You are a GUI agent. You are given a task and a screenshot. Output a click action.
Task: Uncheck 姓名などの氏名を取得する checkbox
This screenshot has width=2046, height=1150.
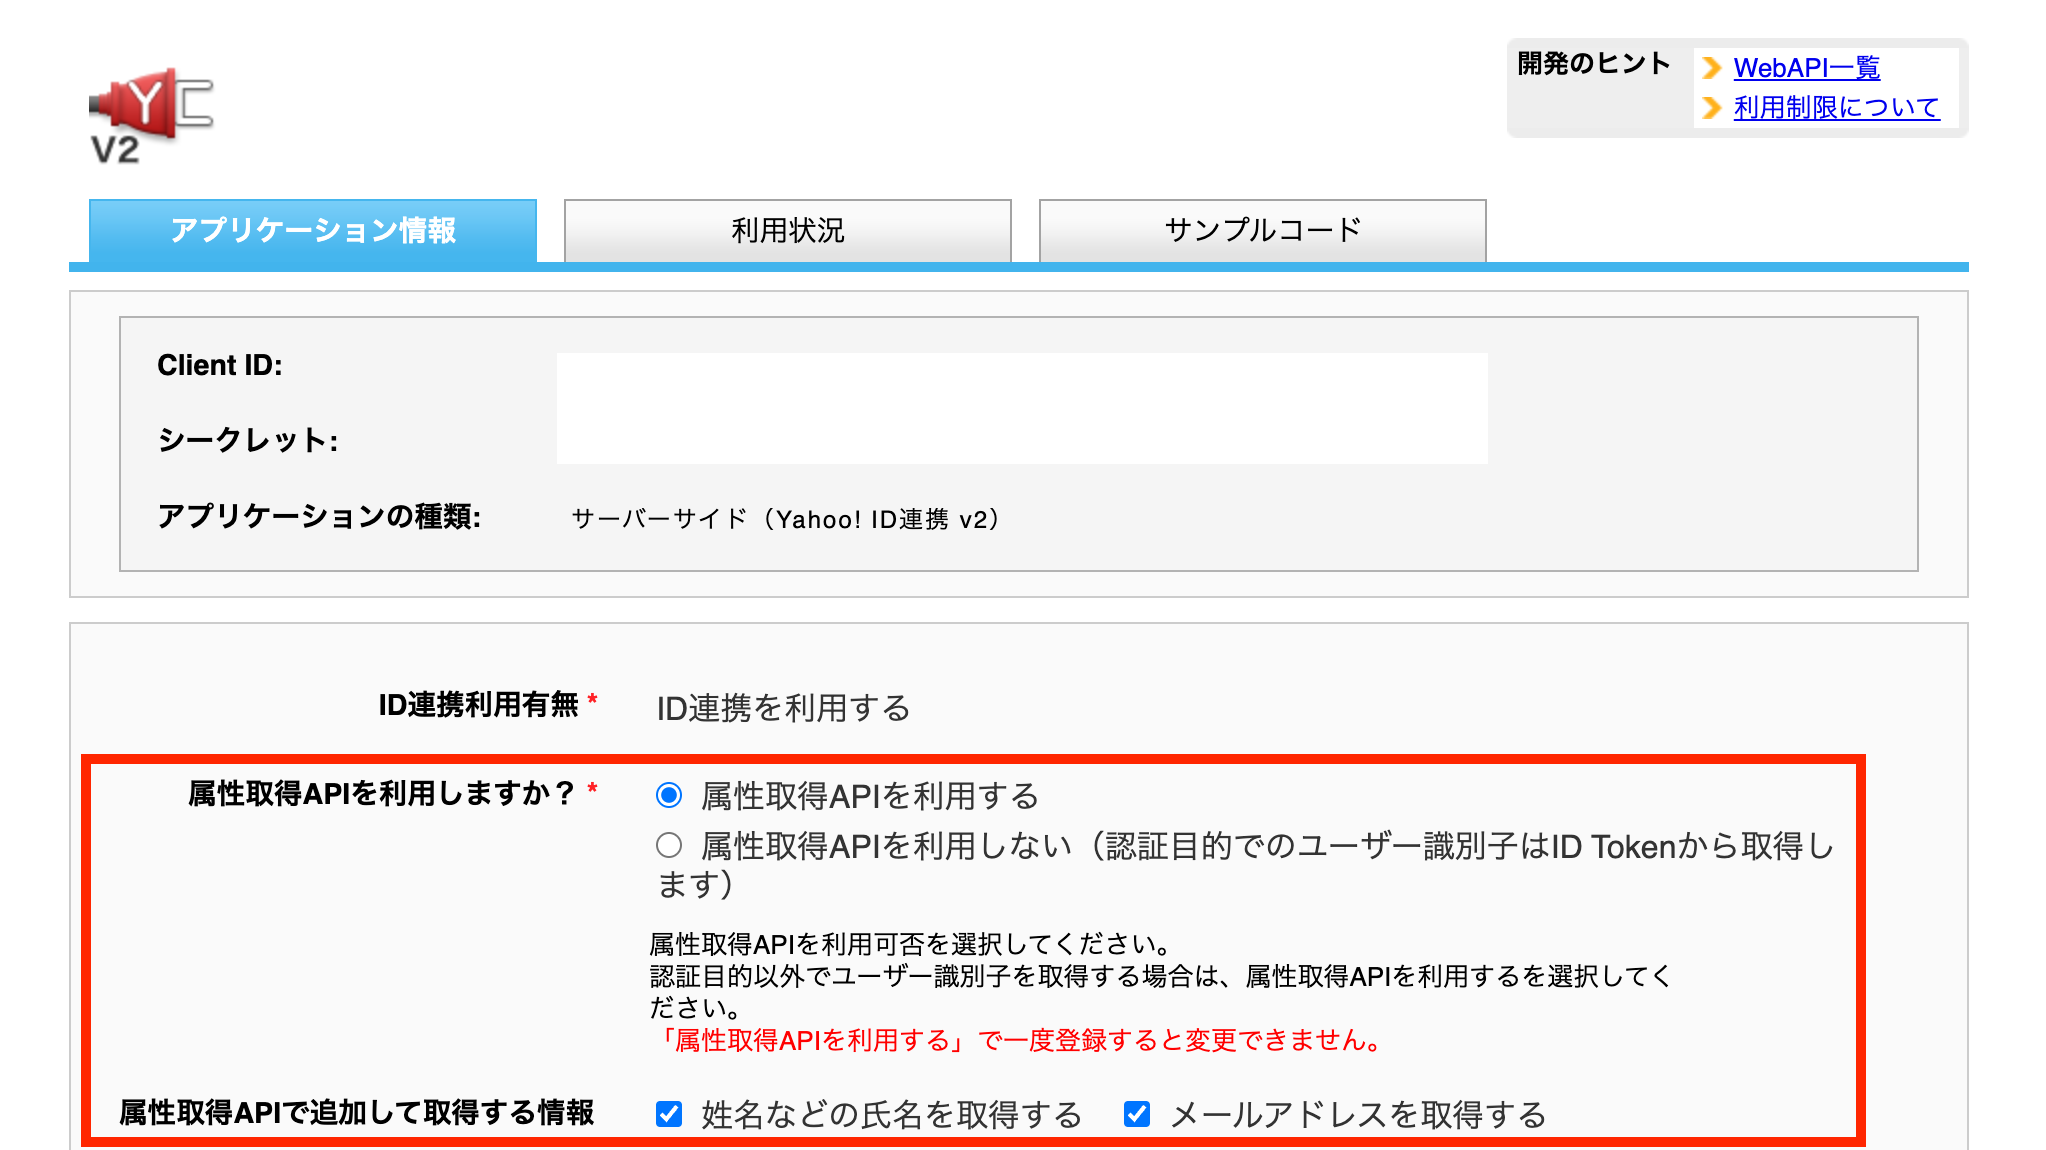tap(668, 1113)
